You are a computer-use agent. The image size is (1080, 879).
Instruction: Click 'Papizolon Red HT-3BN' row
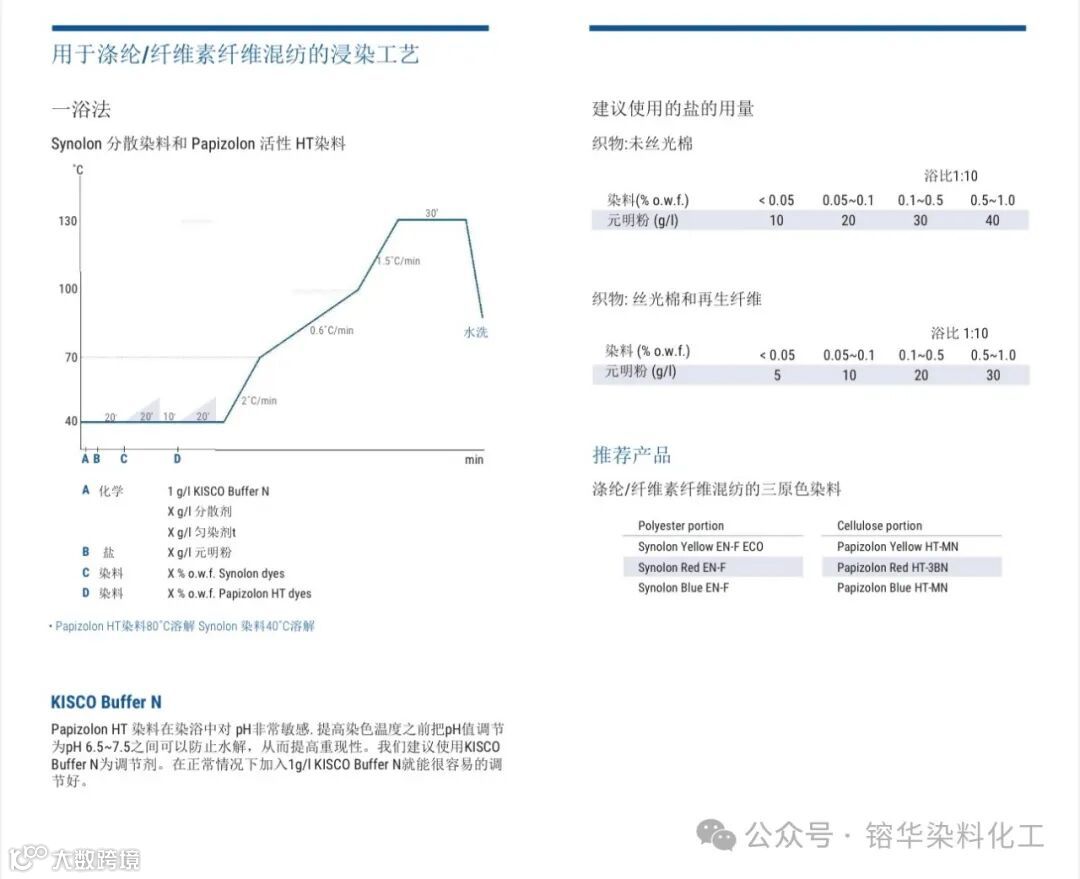tap(911, 567)
